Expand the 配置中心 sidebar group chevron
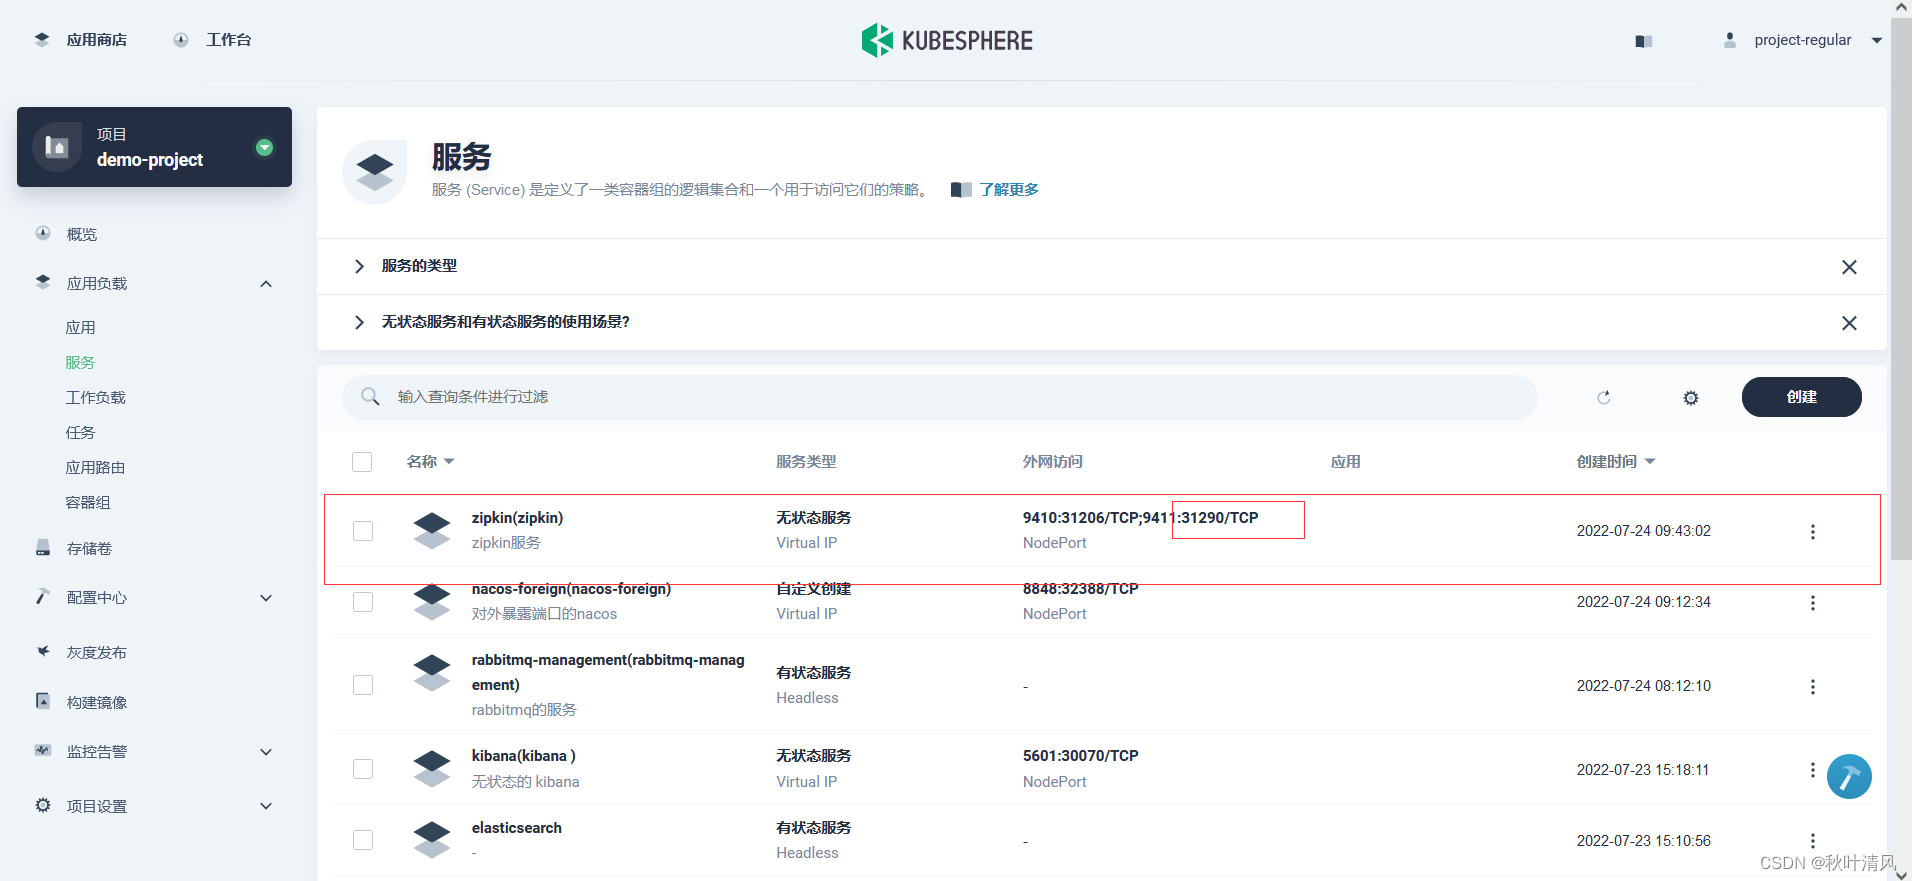Image resolution: width=1912 pixels, height=881 pixels. coord(266,598)
